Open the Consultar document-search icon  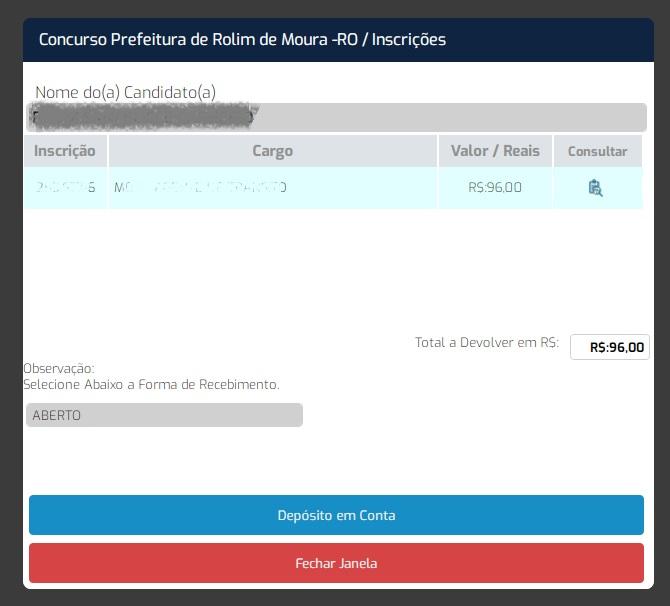point(595,188)
